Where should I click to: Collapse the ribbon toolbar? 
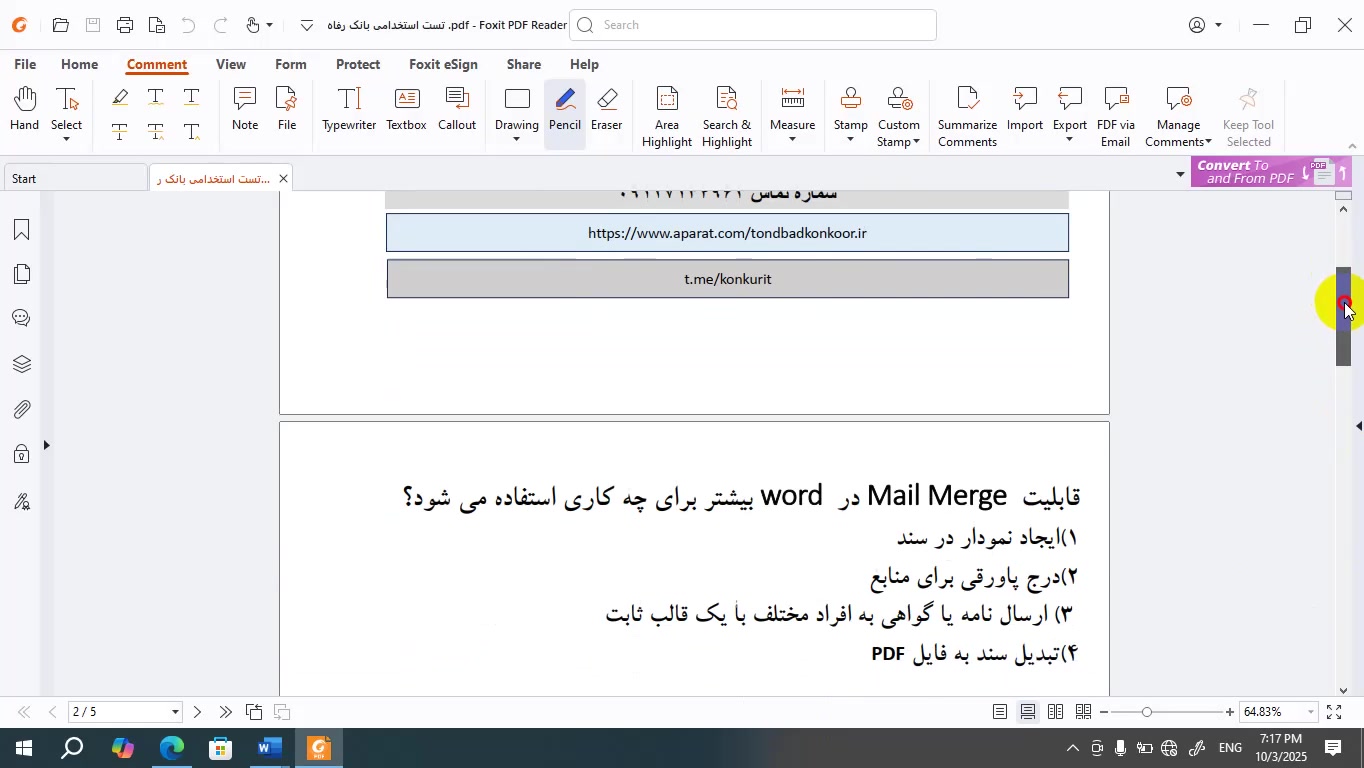(x=1353, y=146)
